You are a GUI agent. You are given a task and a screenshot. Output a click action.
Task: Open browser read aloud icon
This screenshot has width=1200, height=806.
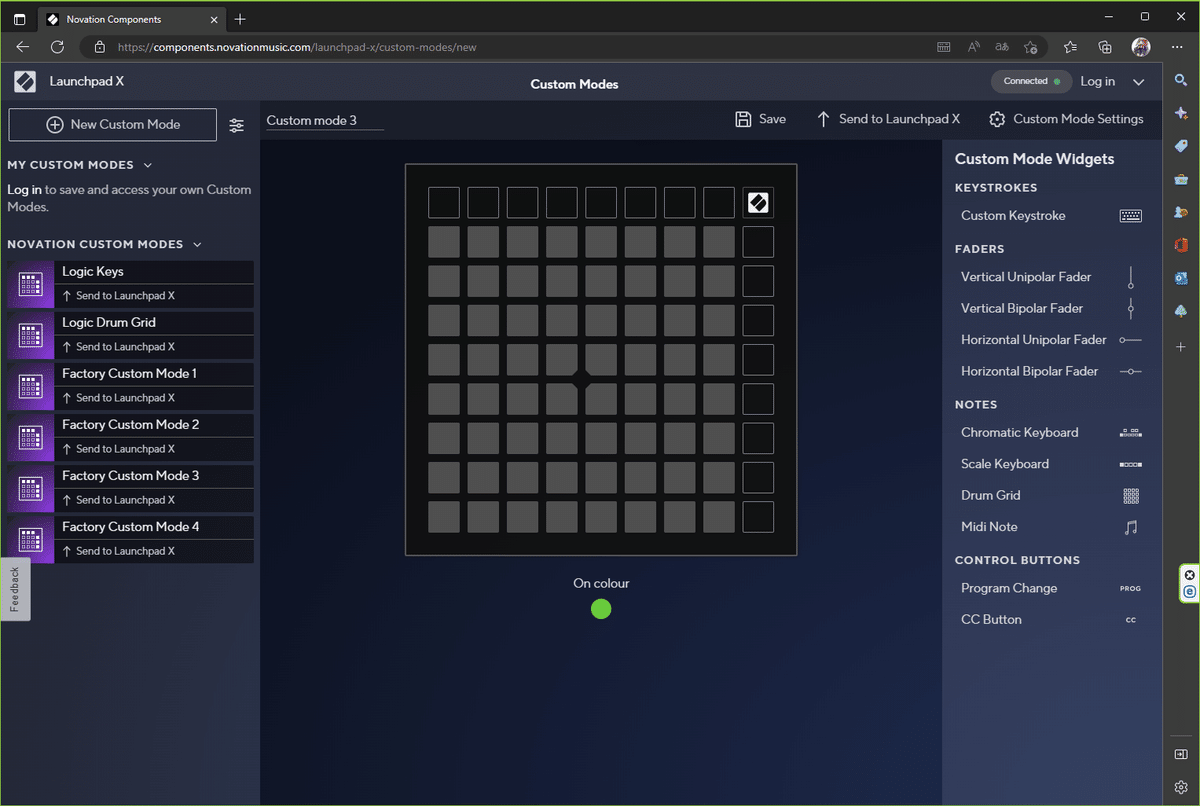click(974, 47)
